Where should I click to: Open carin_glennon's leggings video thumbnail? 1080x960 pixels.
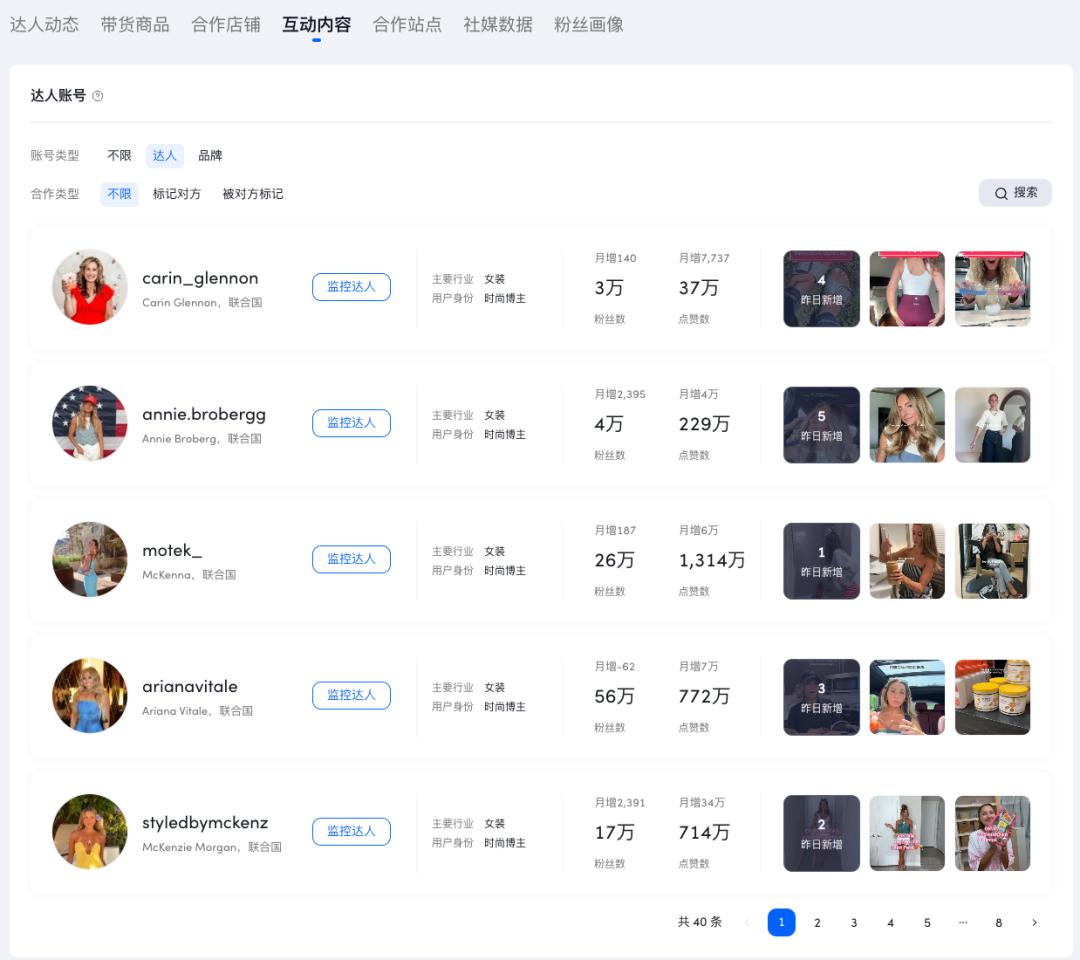907,289
